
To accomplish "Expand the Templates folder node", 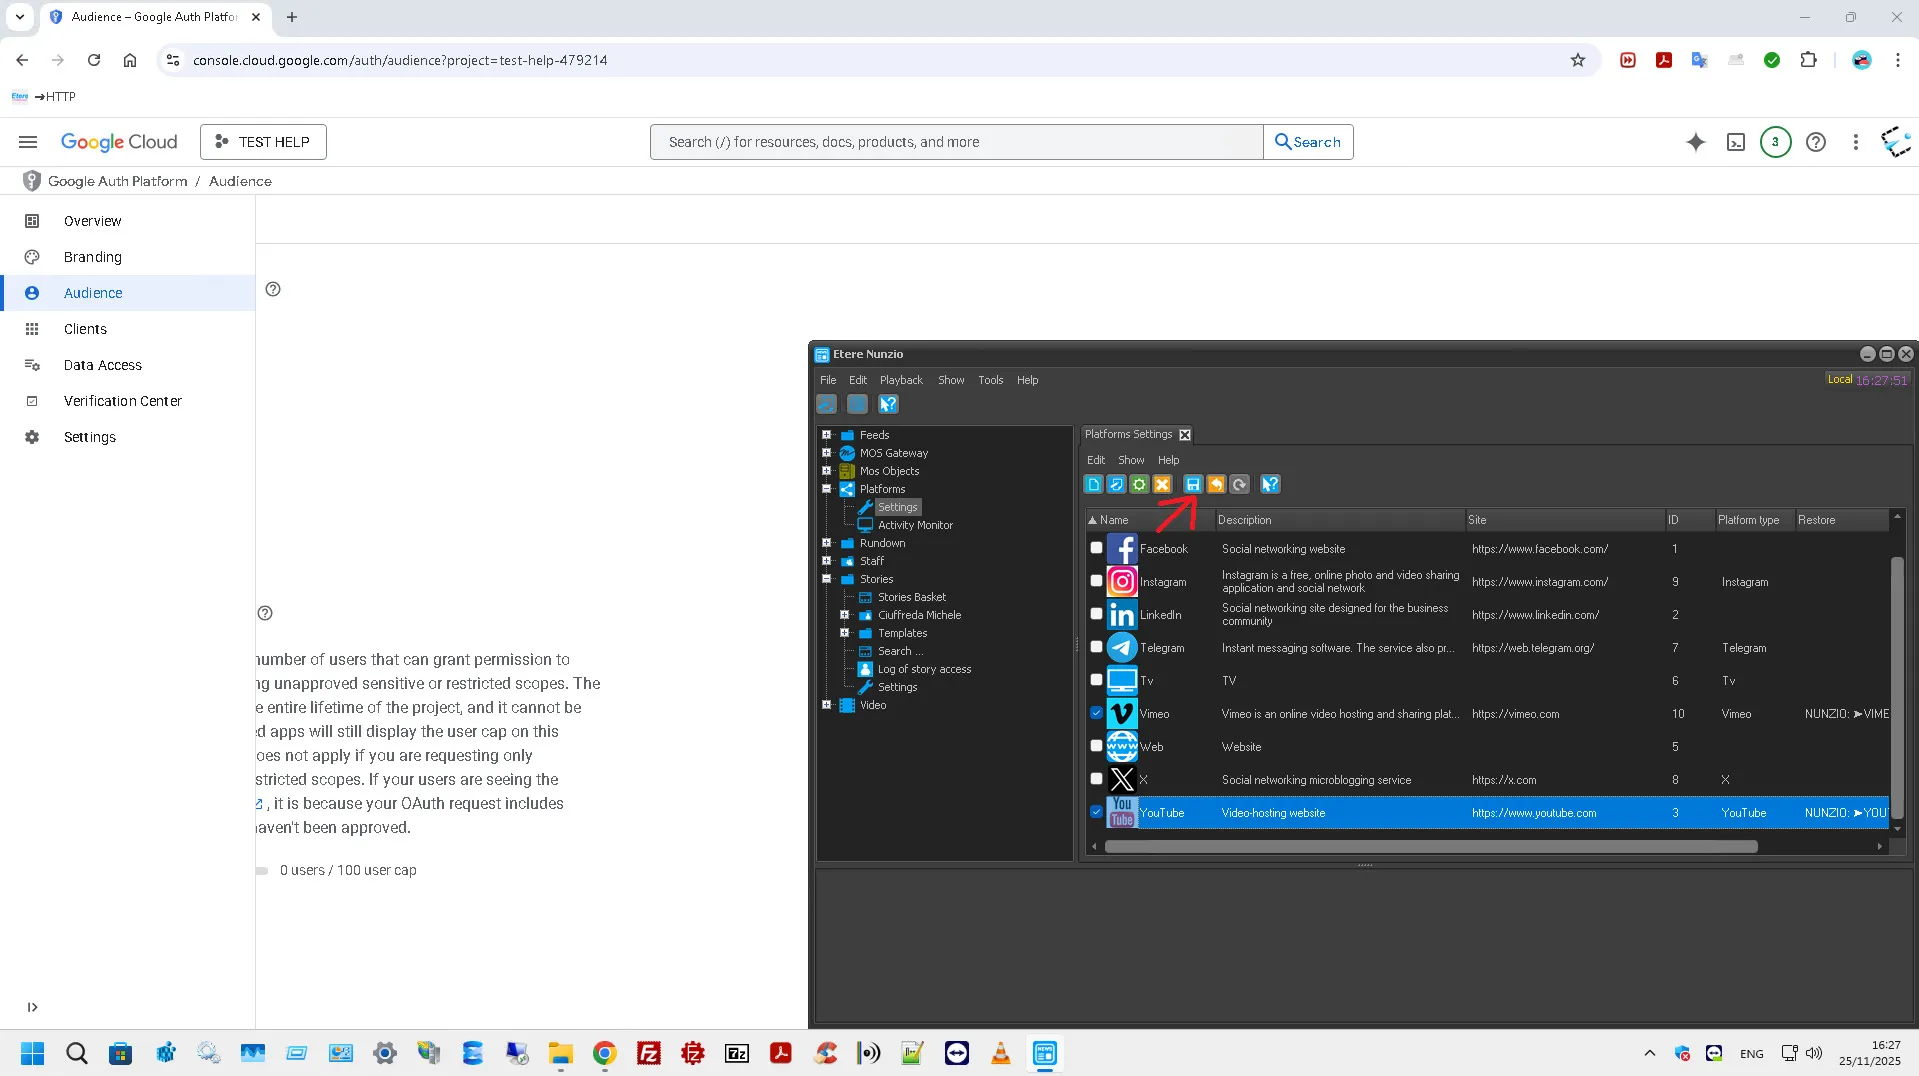I will click(845, 633).
